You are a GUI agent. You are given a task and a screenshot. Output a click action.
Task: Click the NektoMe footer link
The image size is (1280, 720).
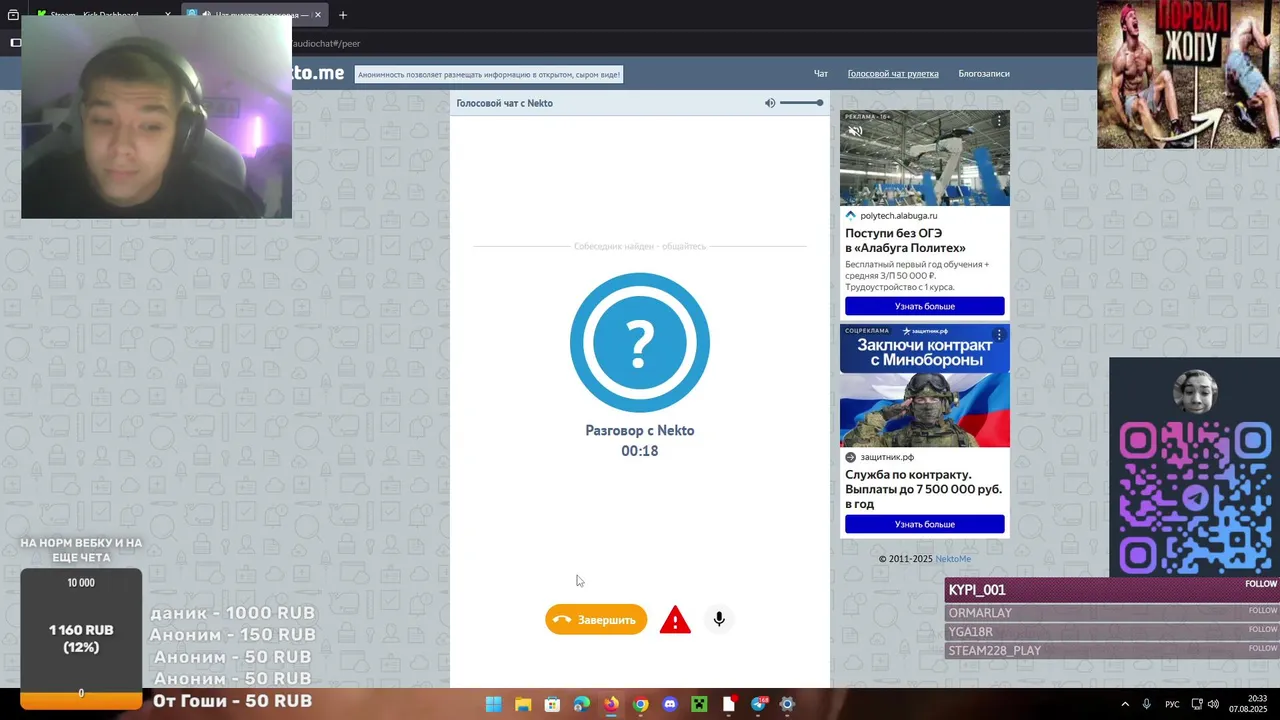coord(953,559)
